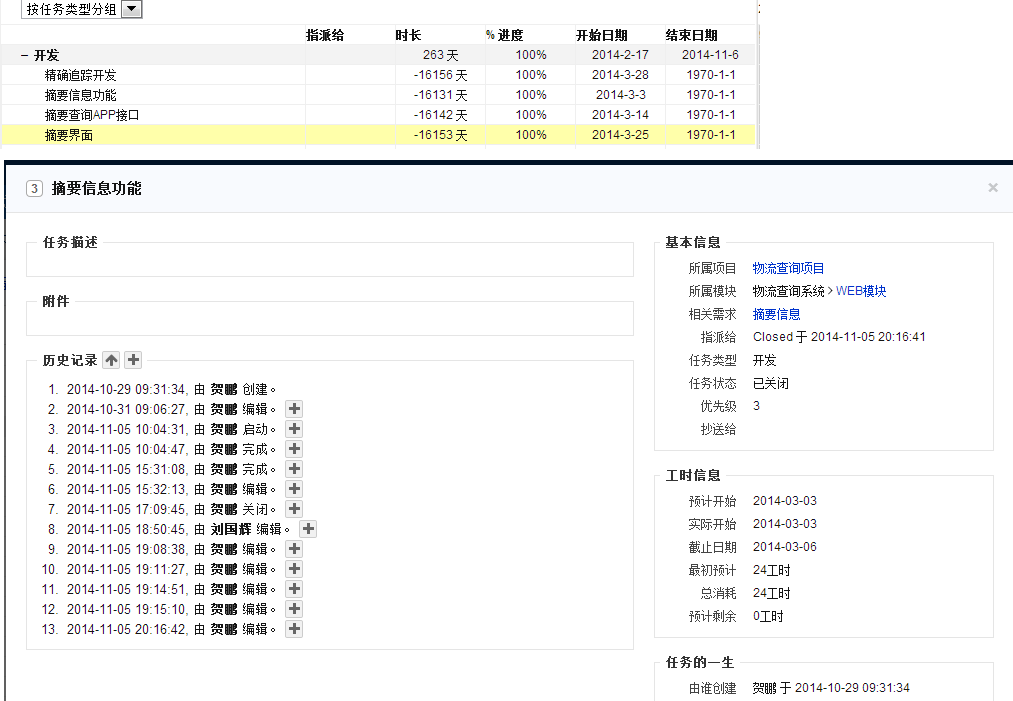Collapse the 开发 task group

coord(24,56)
